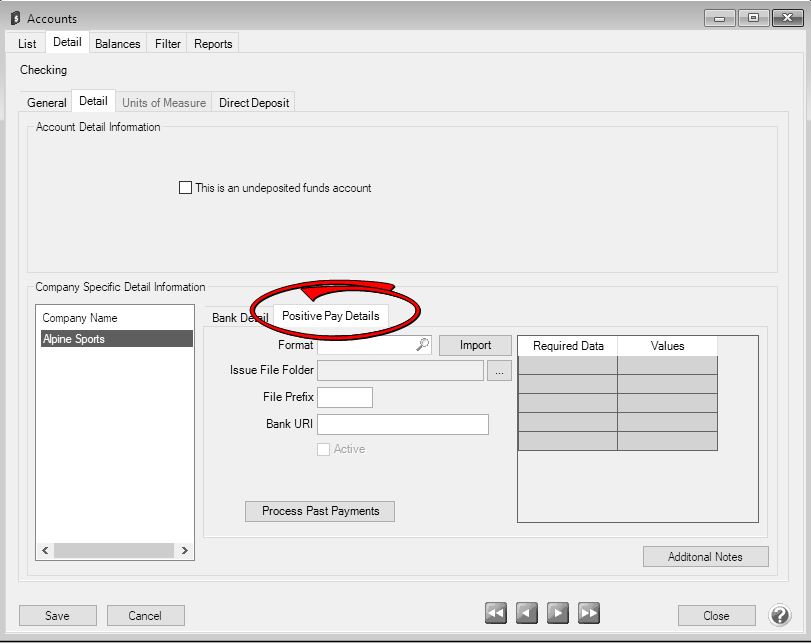811x643 pixels.
Task: Go to the next account record
Action: coord(558,614)
